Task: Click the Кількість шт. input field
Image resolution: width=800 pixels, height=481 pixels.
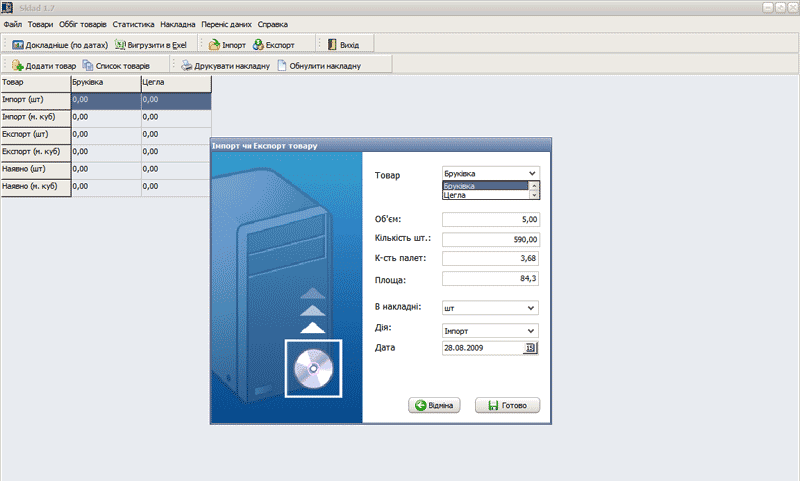Action: pyautogui.click(x=490, y=240)
